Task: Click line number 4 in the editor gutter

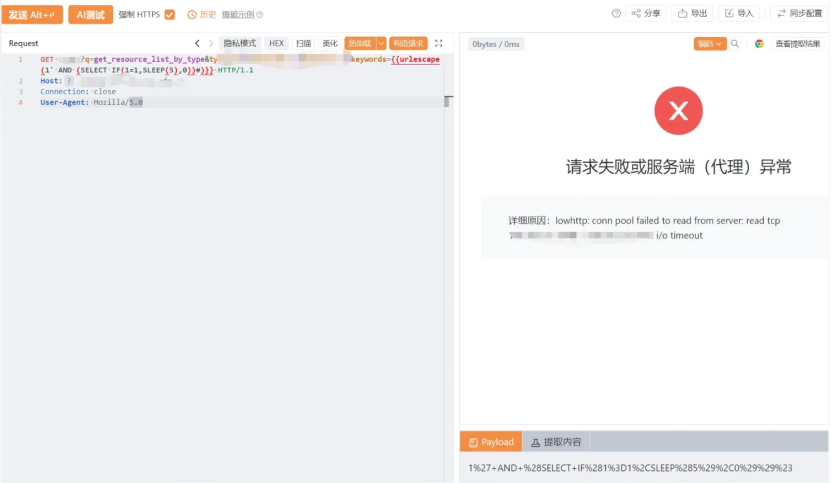Action: tap(21, 102)
